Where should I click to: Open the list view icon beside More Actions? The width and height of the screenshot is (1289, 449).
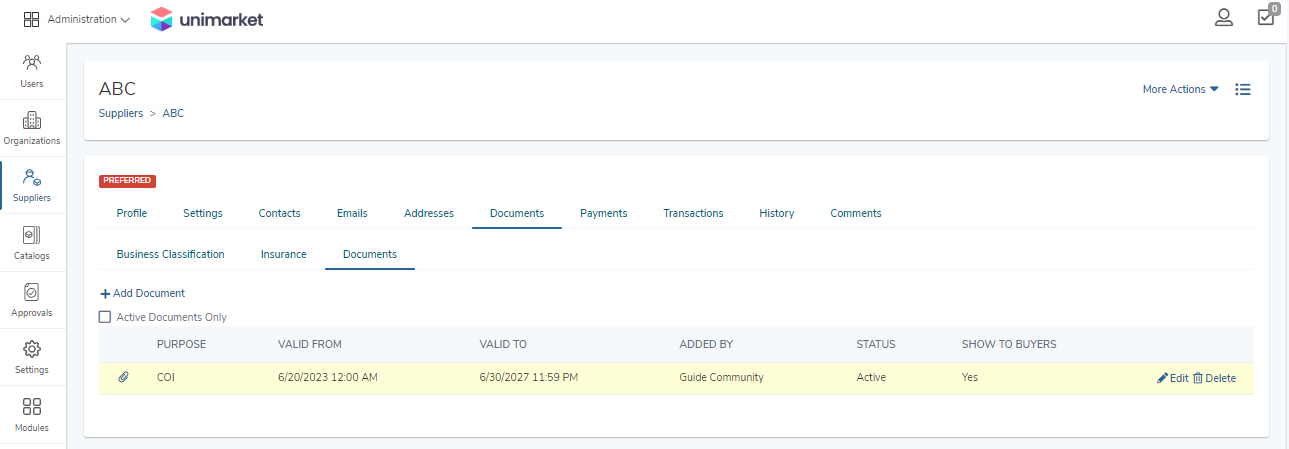click(x=1243, y=89)
